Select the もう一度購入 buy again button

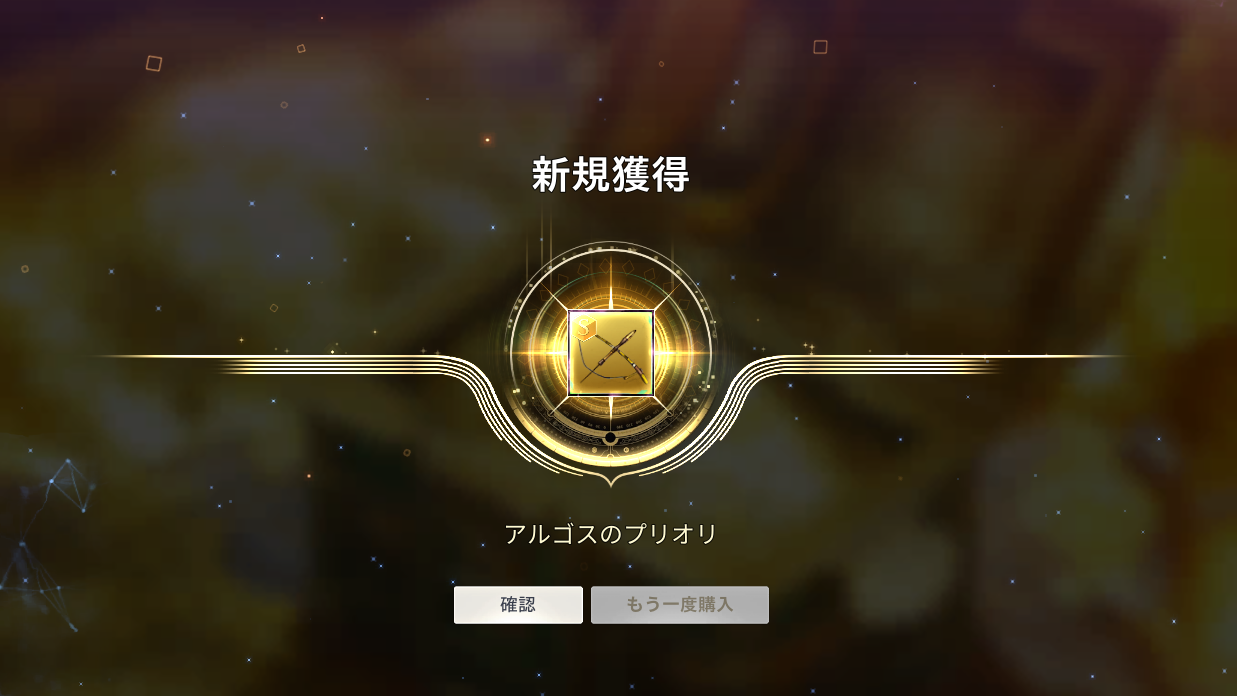point(680,605)
